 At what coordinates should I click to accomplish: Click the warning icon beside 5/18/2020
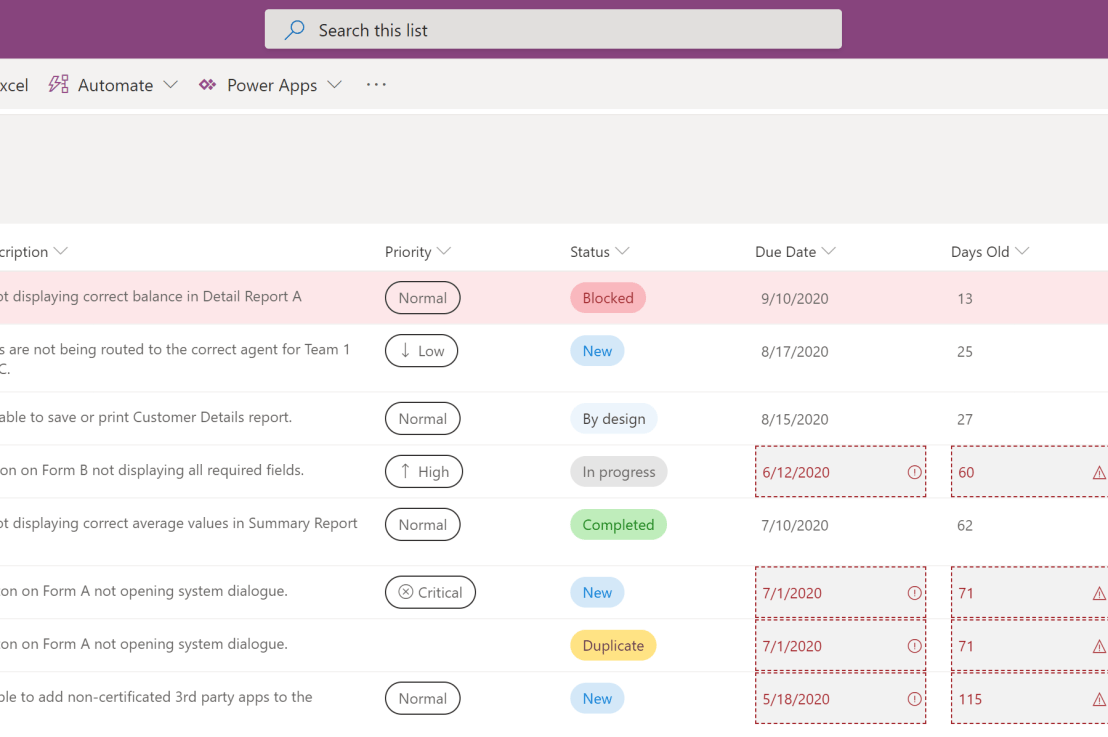913,699
